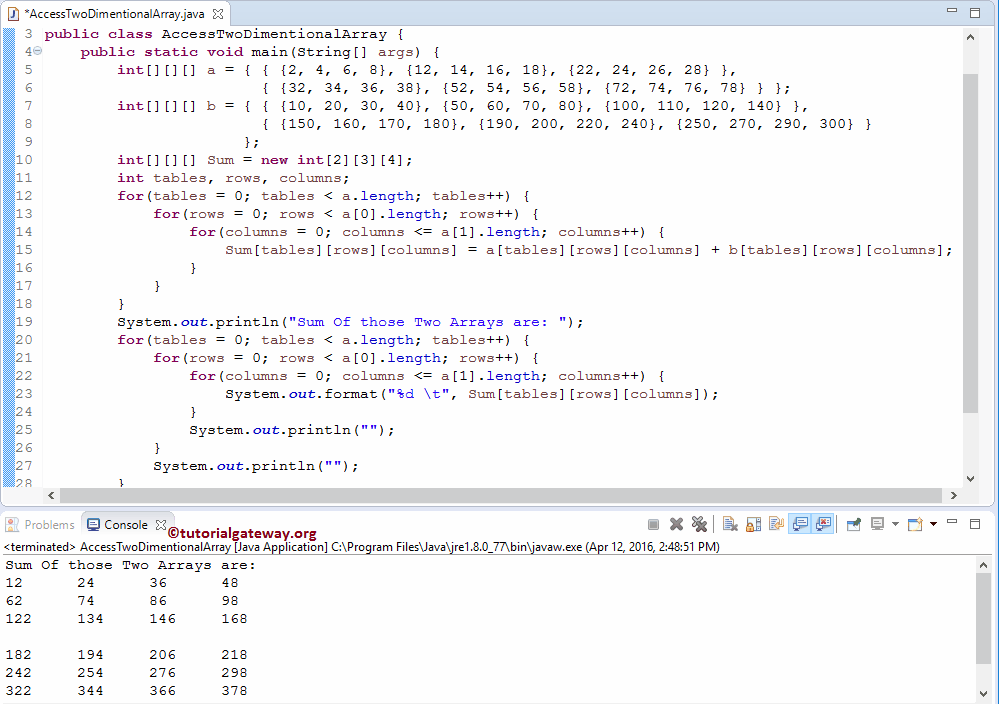The width and height of the screenshot is (999, 704).
Task: Expand the Open Console dropdown arrow
Action: pyautogui.click(x=934, y=524)
